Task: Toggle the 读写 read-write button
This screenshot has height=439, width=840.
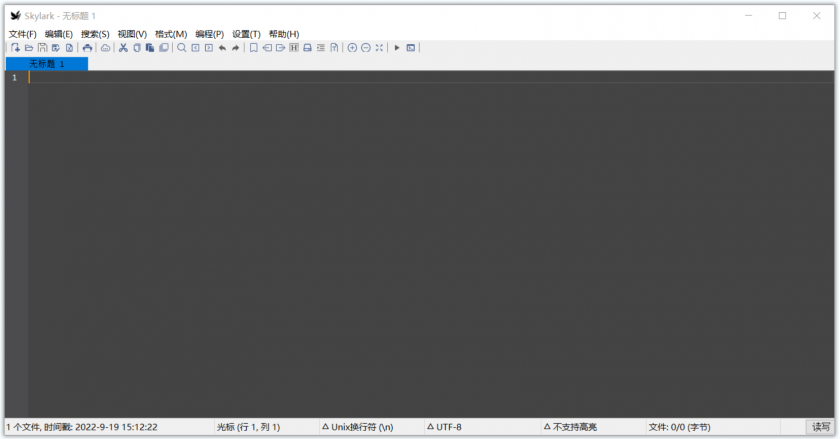Action: [x=821, y=427]
